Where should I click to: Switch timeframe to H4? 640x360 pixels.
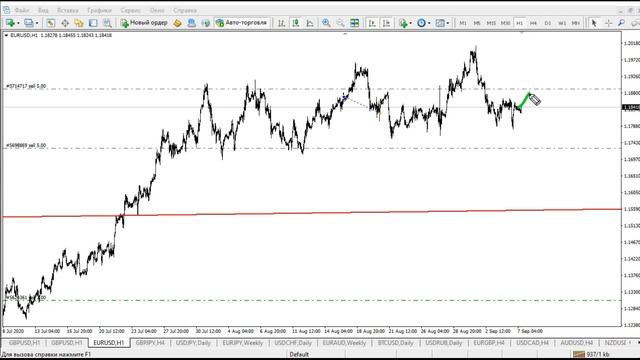pos(533,23)
